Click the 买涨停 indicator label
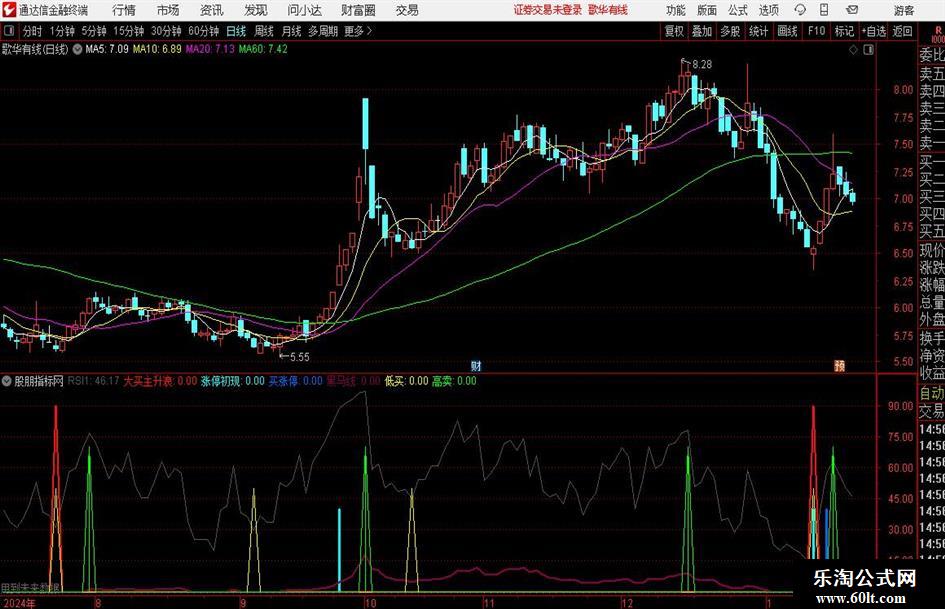The height and width of the screenshot is (609, 945). pyautogui.click(x=295, y=381)
